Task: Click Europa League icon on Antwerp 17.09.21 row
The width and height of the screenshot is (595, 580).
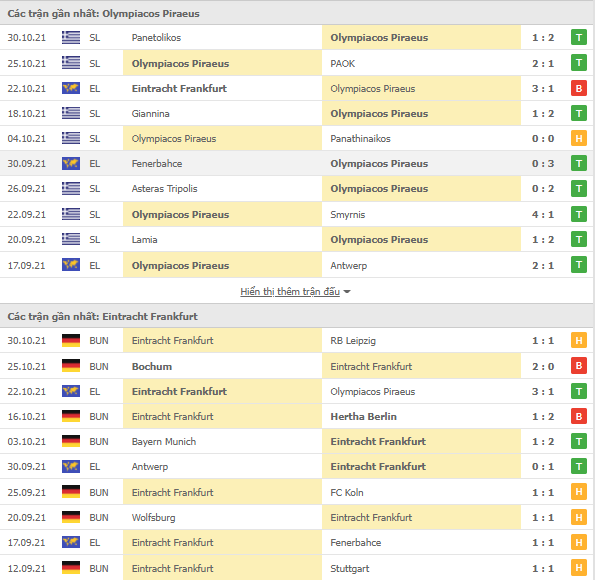Action: (71, 265)
